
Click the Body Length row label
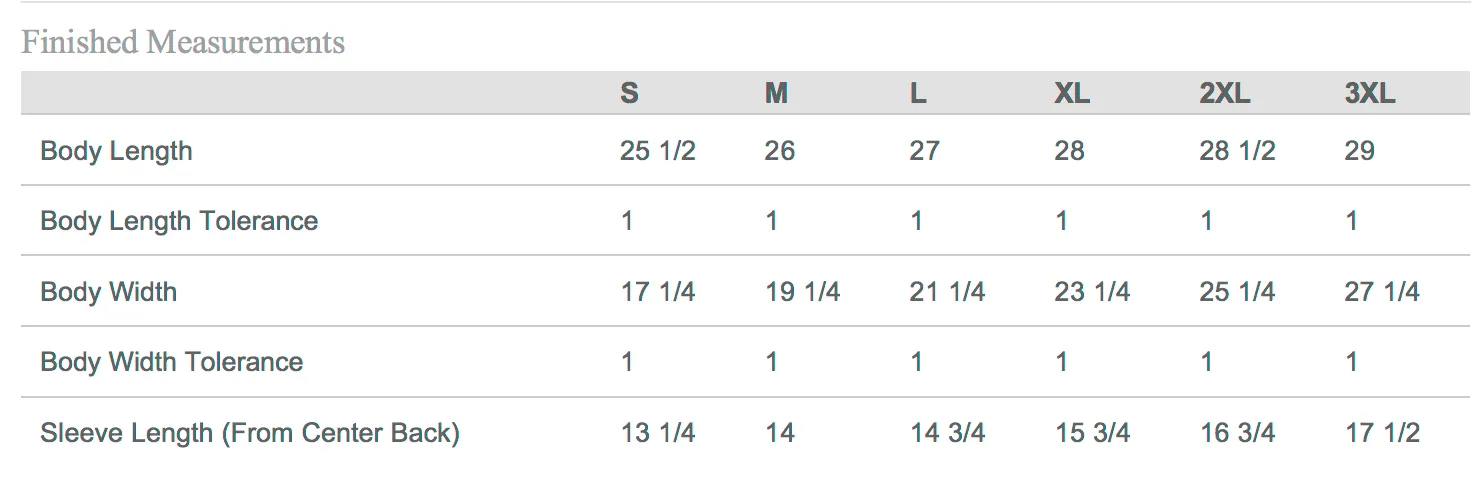click(x=116, y=152)
